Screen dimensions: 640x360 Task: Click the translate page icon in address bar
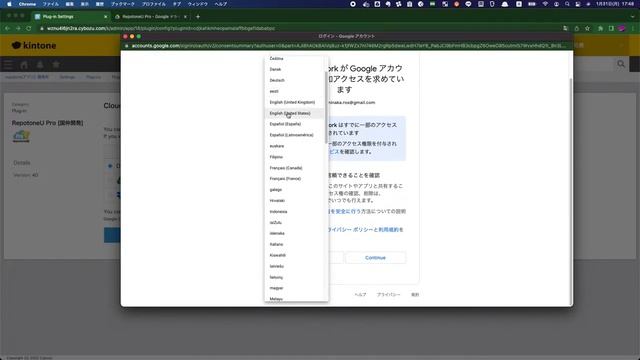pos(565,28)
